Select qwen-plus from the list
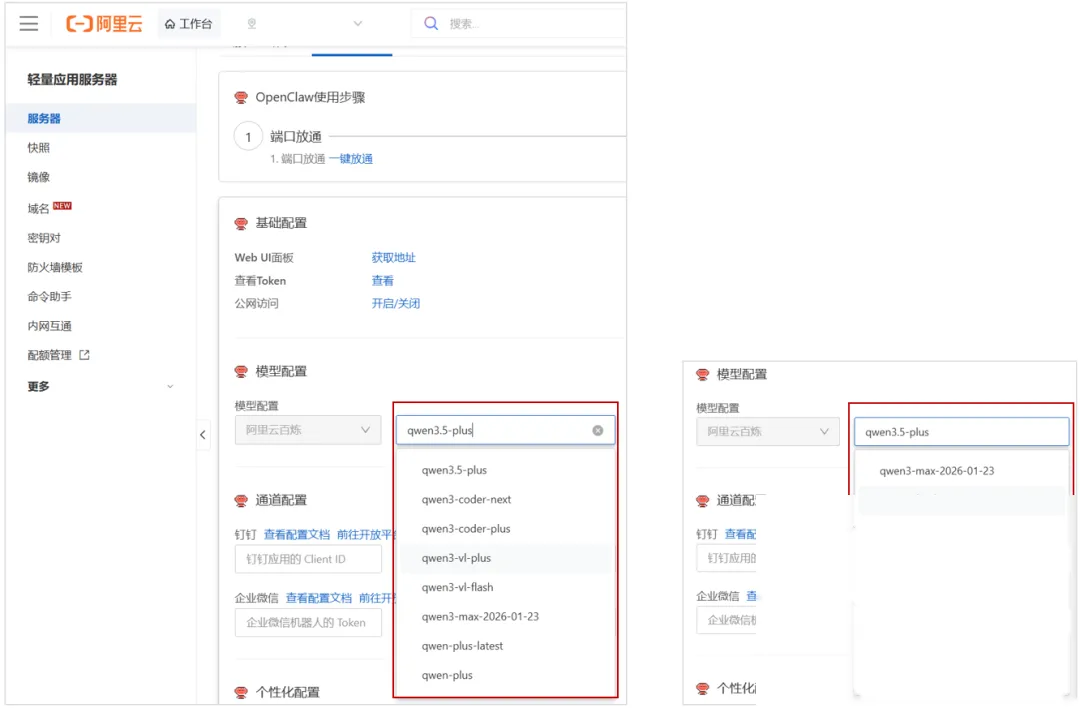This screenshot has height=708, width=1080. coord(506,676)
